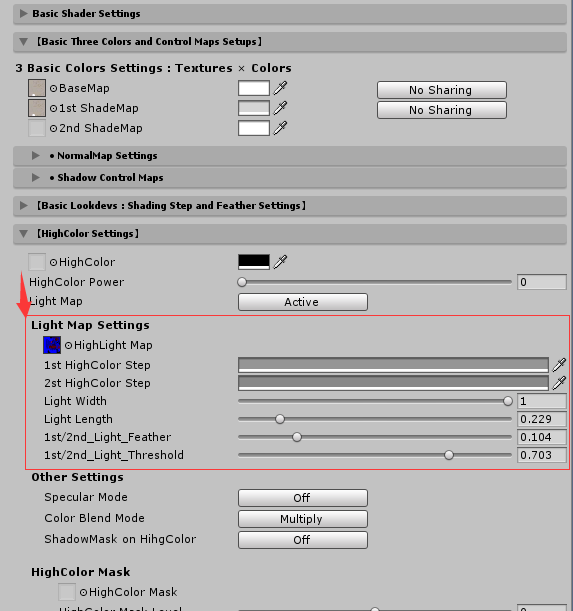Select the BaseMap texture thumbnail
573x611 pixels.
pos(37,88)
